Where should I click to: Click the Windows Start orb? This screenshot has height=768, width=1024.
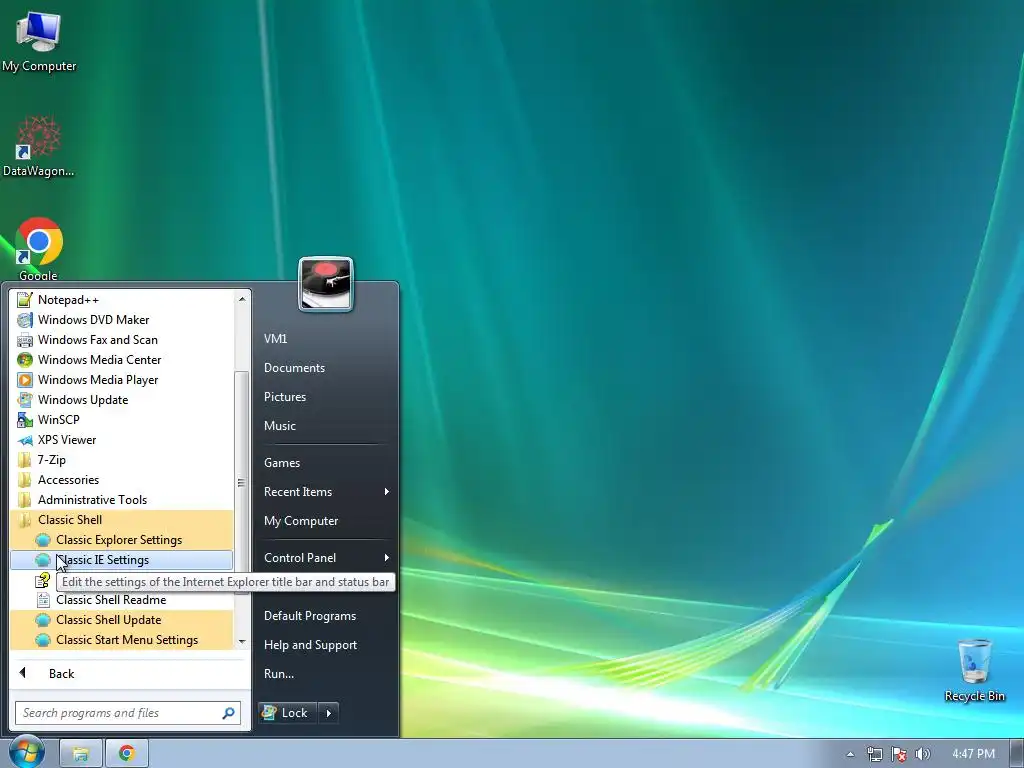26,752
